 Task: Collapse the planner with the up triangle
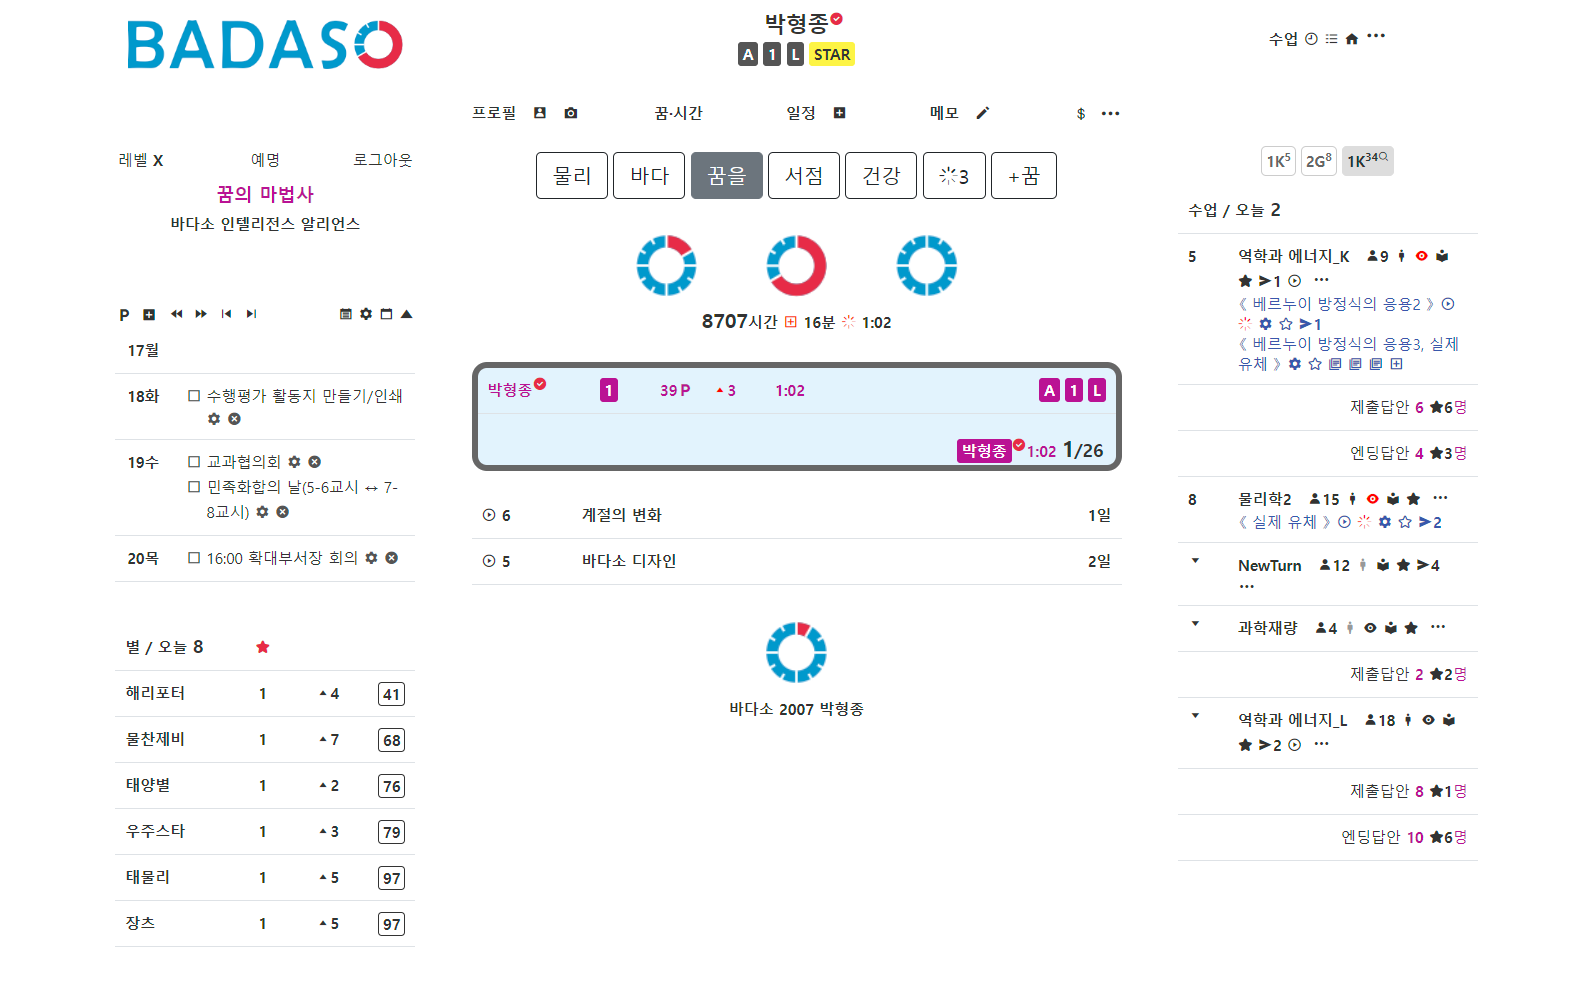[407, 314]
